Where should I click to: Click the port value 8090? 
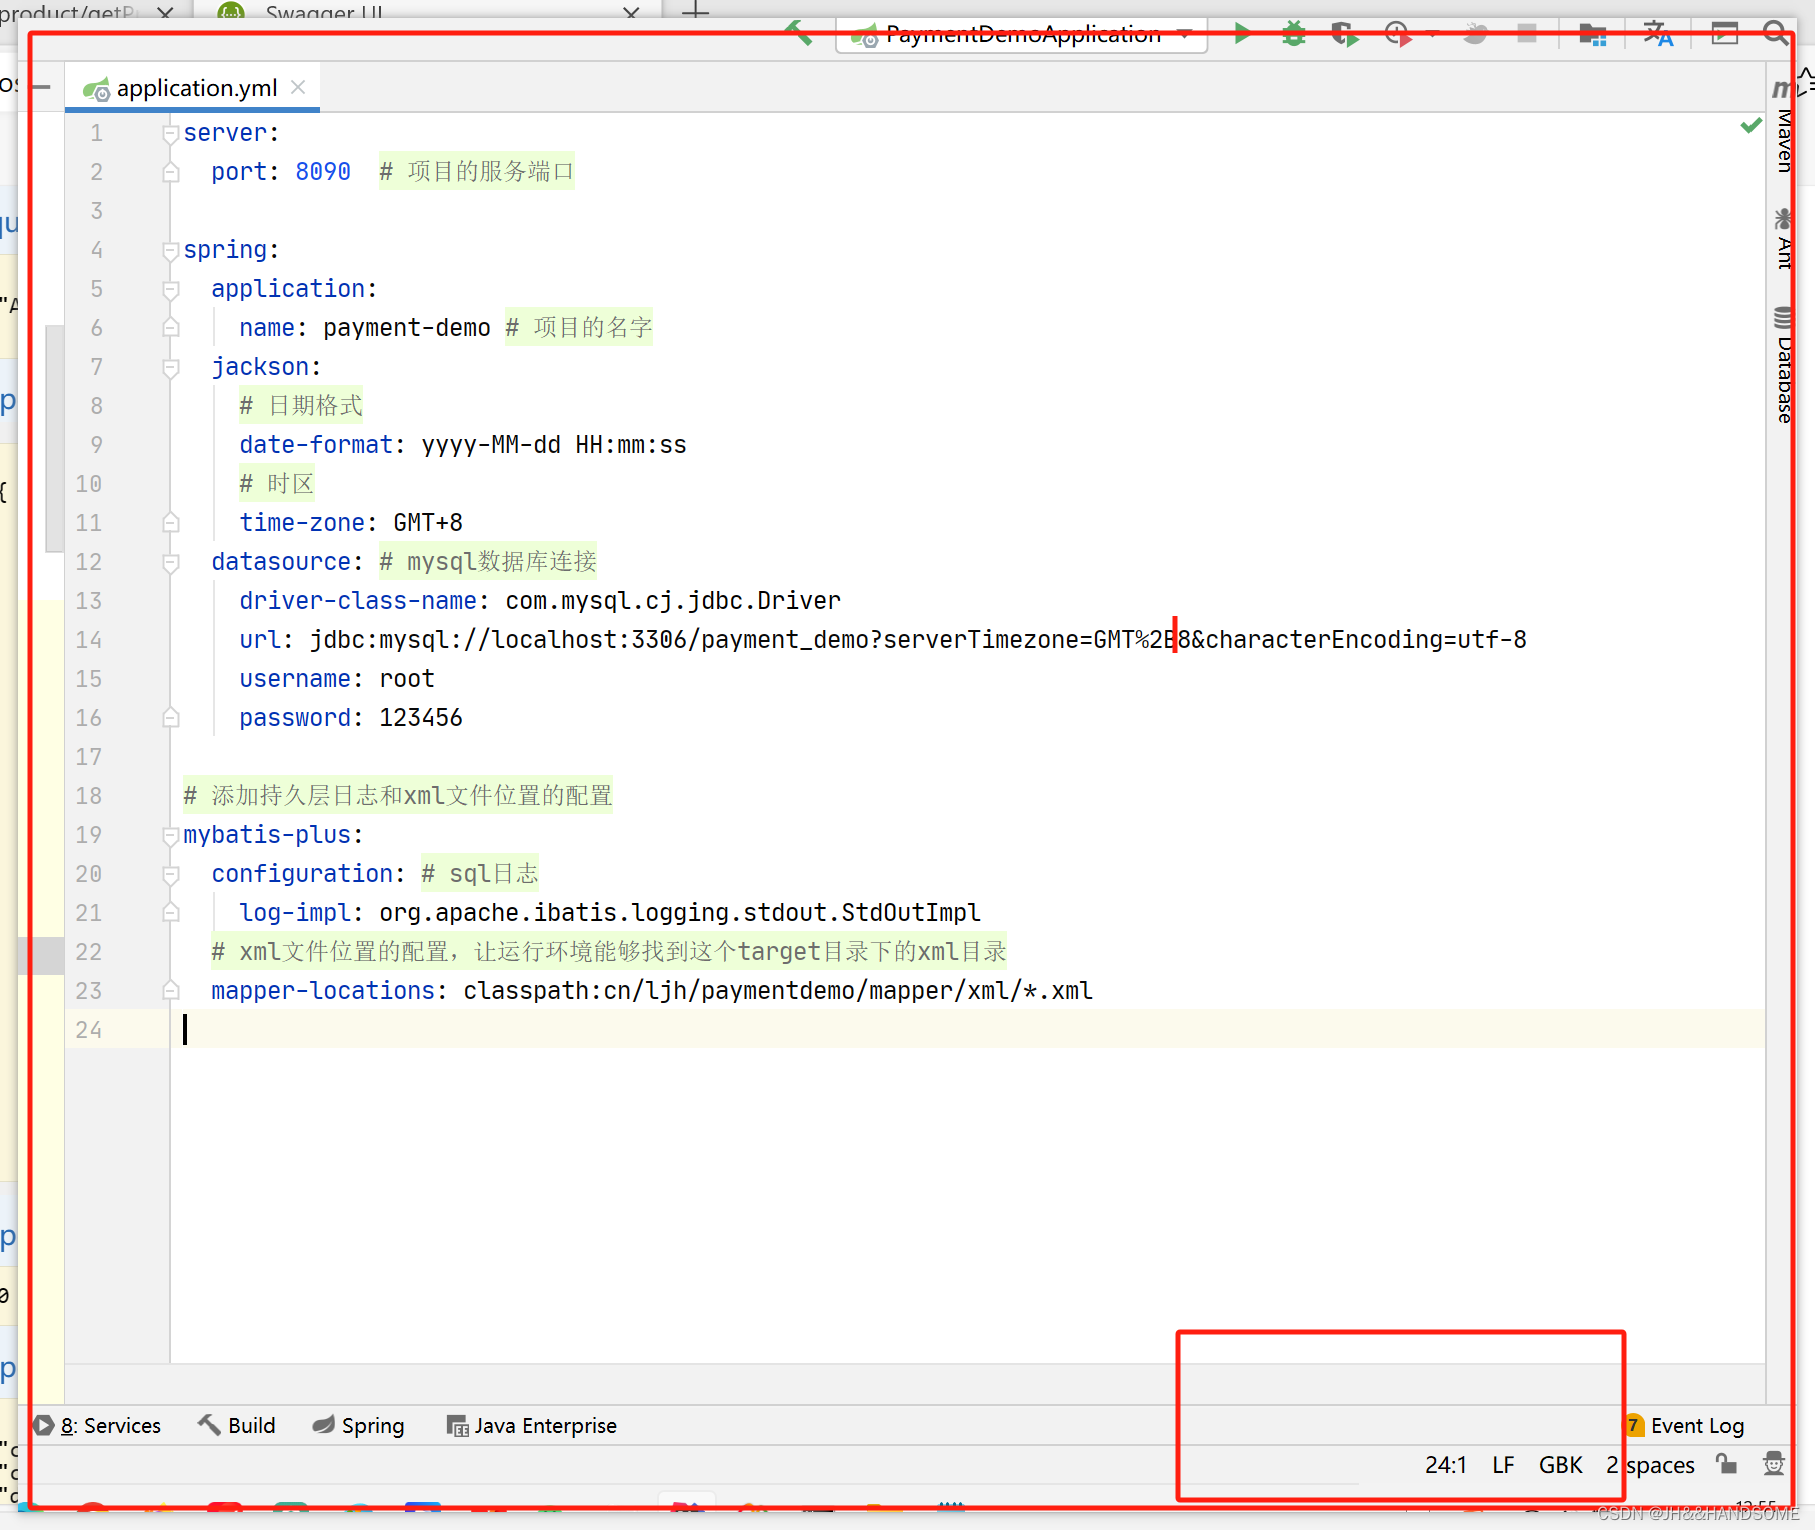click(x=323, y=172)
